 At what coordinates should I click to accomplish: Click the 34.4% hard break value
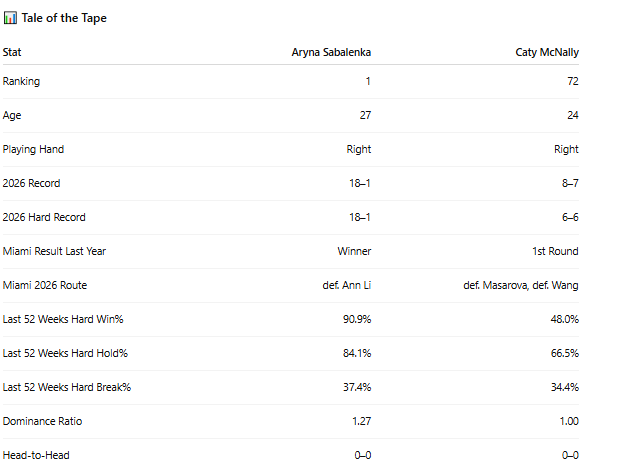coord(565,387)
